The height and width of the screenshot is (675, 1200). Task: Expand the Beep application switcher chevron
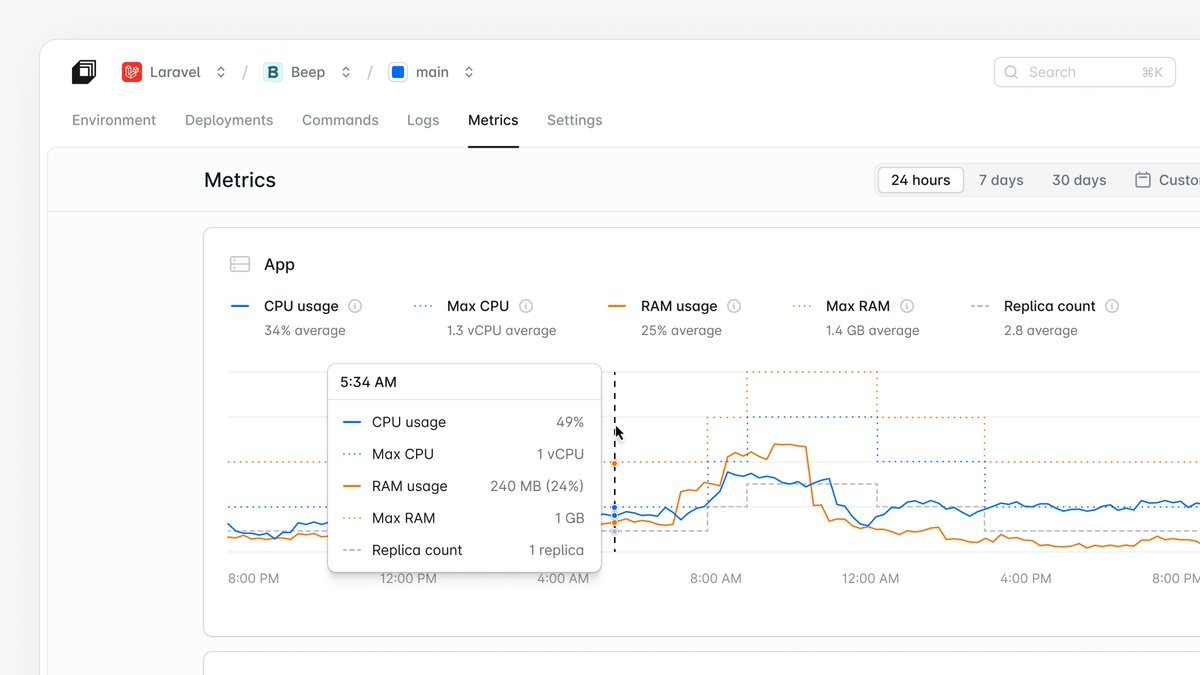click(x=346, y=72)
